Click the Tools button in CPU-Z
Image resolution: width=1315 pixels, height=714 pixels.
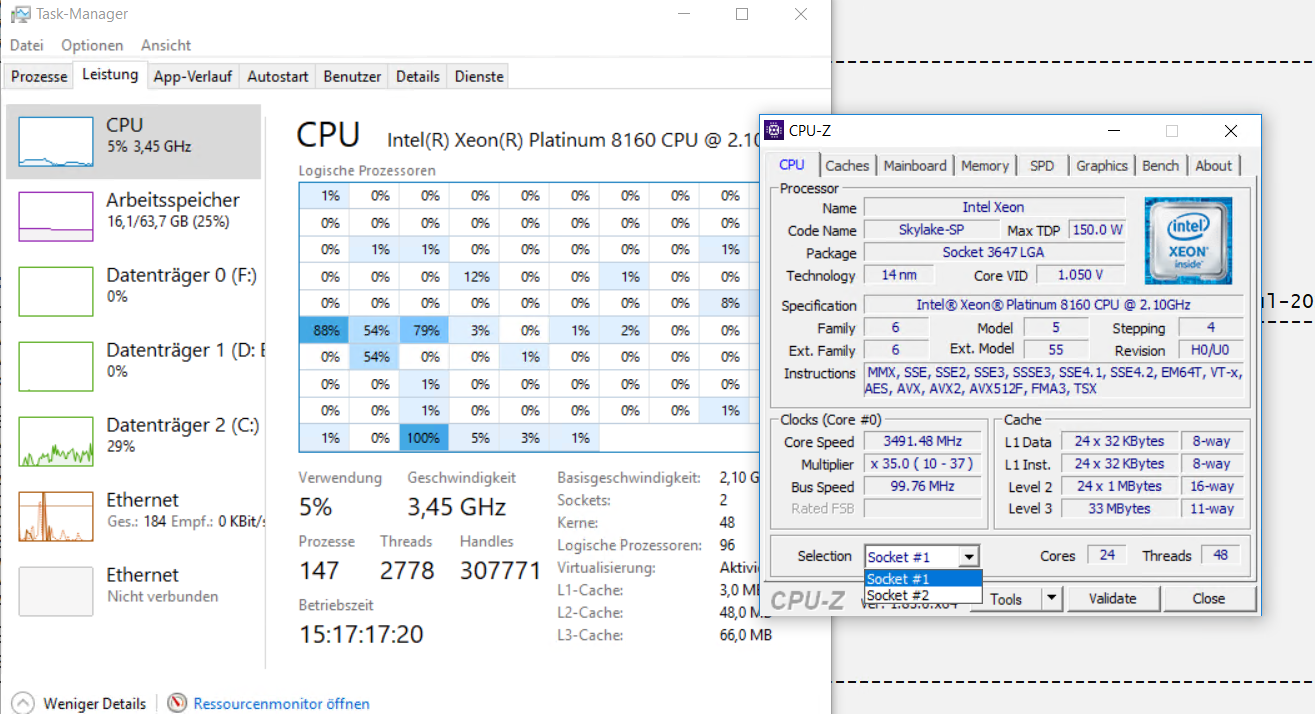1006,599
